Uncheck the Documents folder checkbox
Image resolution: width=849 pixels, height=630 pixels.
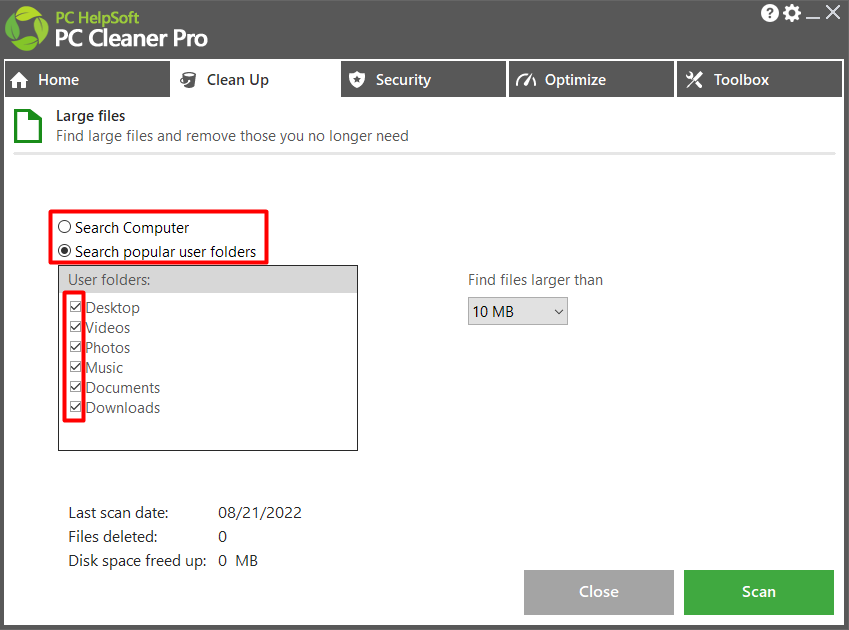click(x=75, y=387)
